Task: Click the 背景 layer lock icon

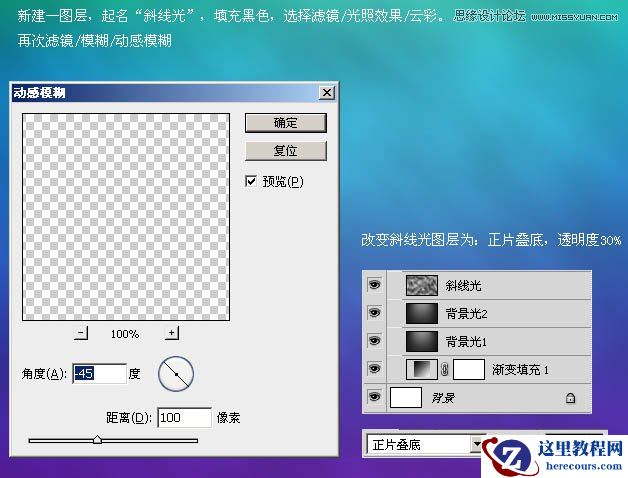Action: click(570, 398)
